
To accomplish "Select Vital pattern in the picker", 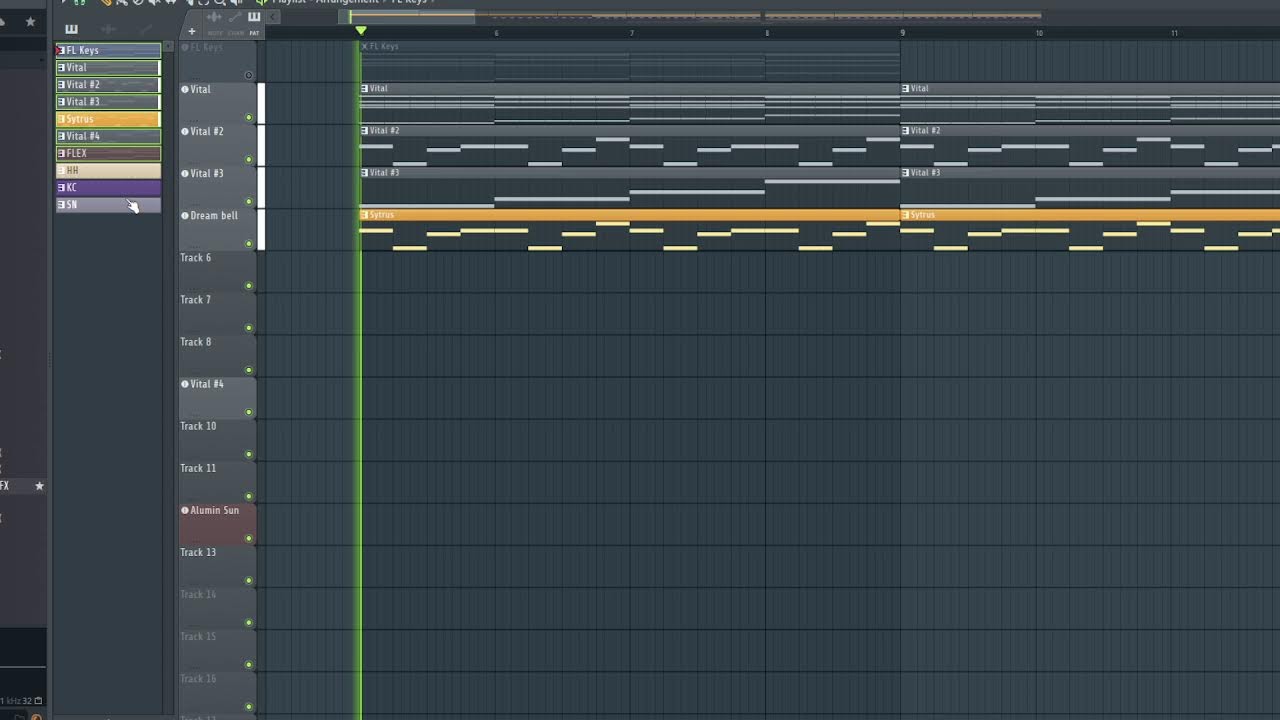I will click(x=108, y=67).
